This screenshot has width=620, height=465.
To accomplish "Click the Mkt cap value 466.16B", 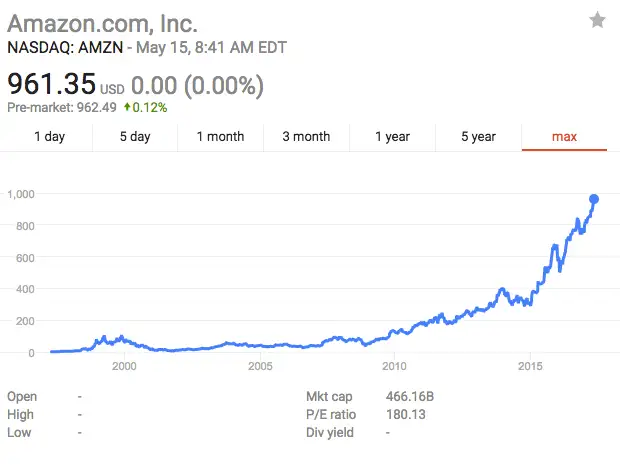I will [x=410, y=396].
